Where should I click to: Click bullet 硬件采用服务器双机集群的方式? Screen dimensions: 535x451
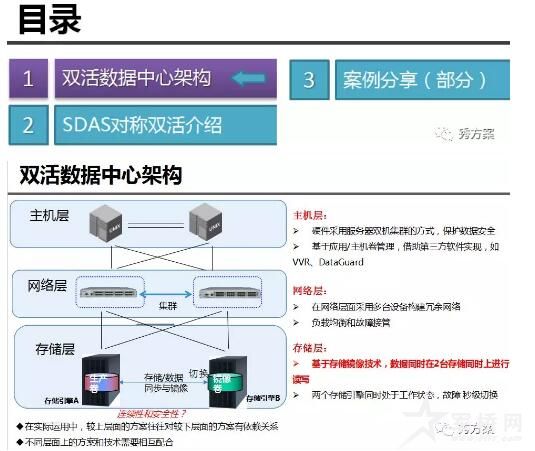point(403,231)
